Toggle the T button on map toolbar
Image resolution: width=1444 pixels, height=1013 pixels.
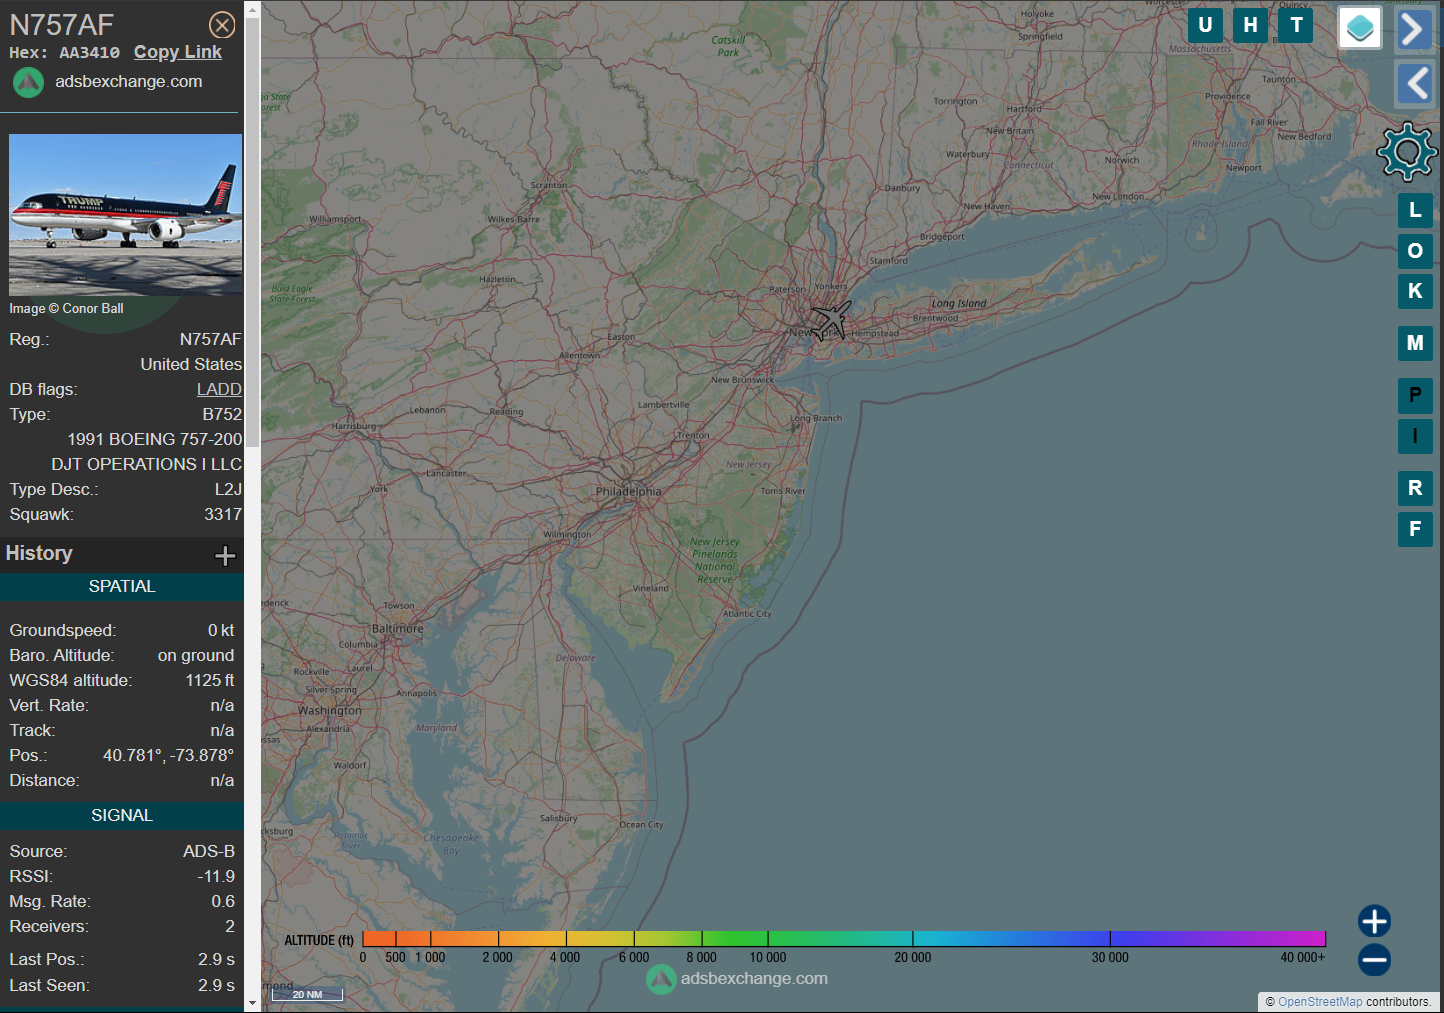pyautogui.click(x=1296, y=25)
